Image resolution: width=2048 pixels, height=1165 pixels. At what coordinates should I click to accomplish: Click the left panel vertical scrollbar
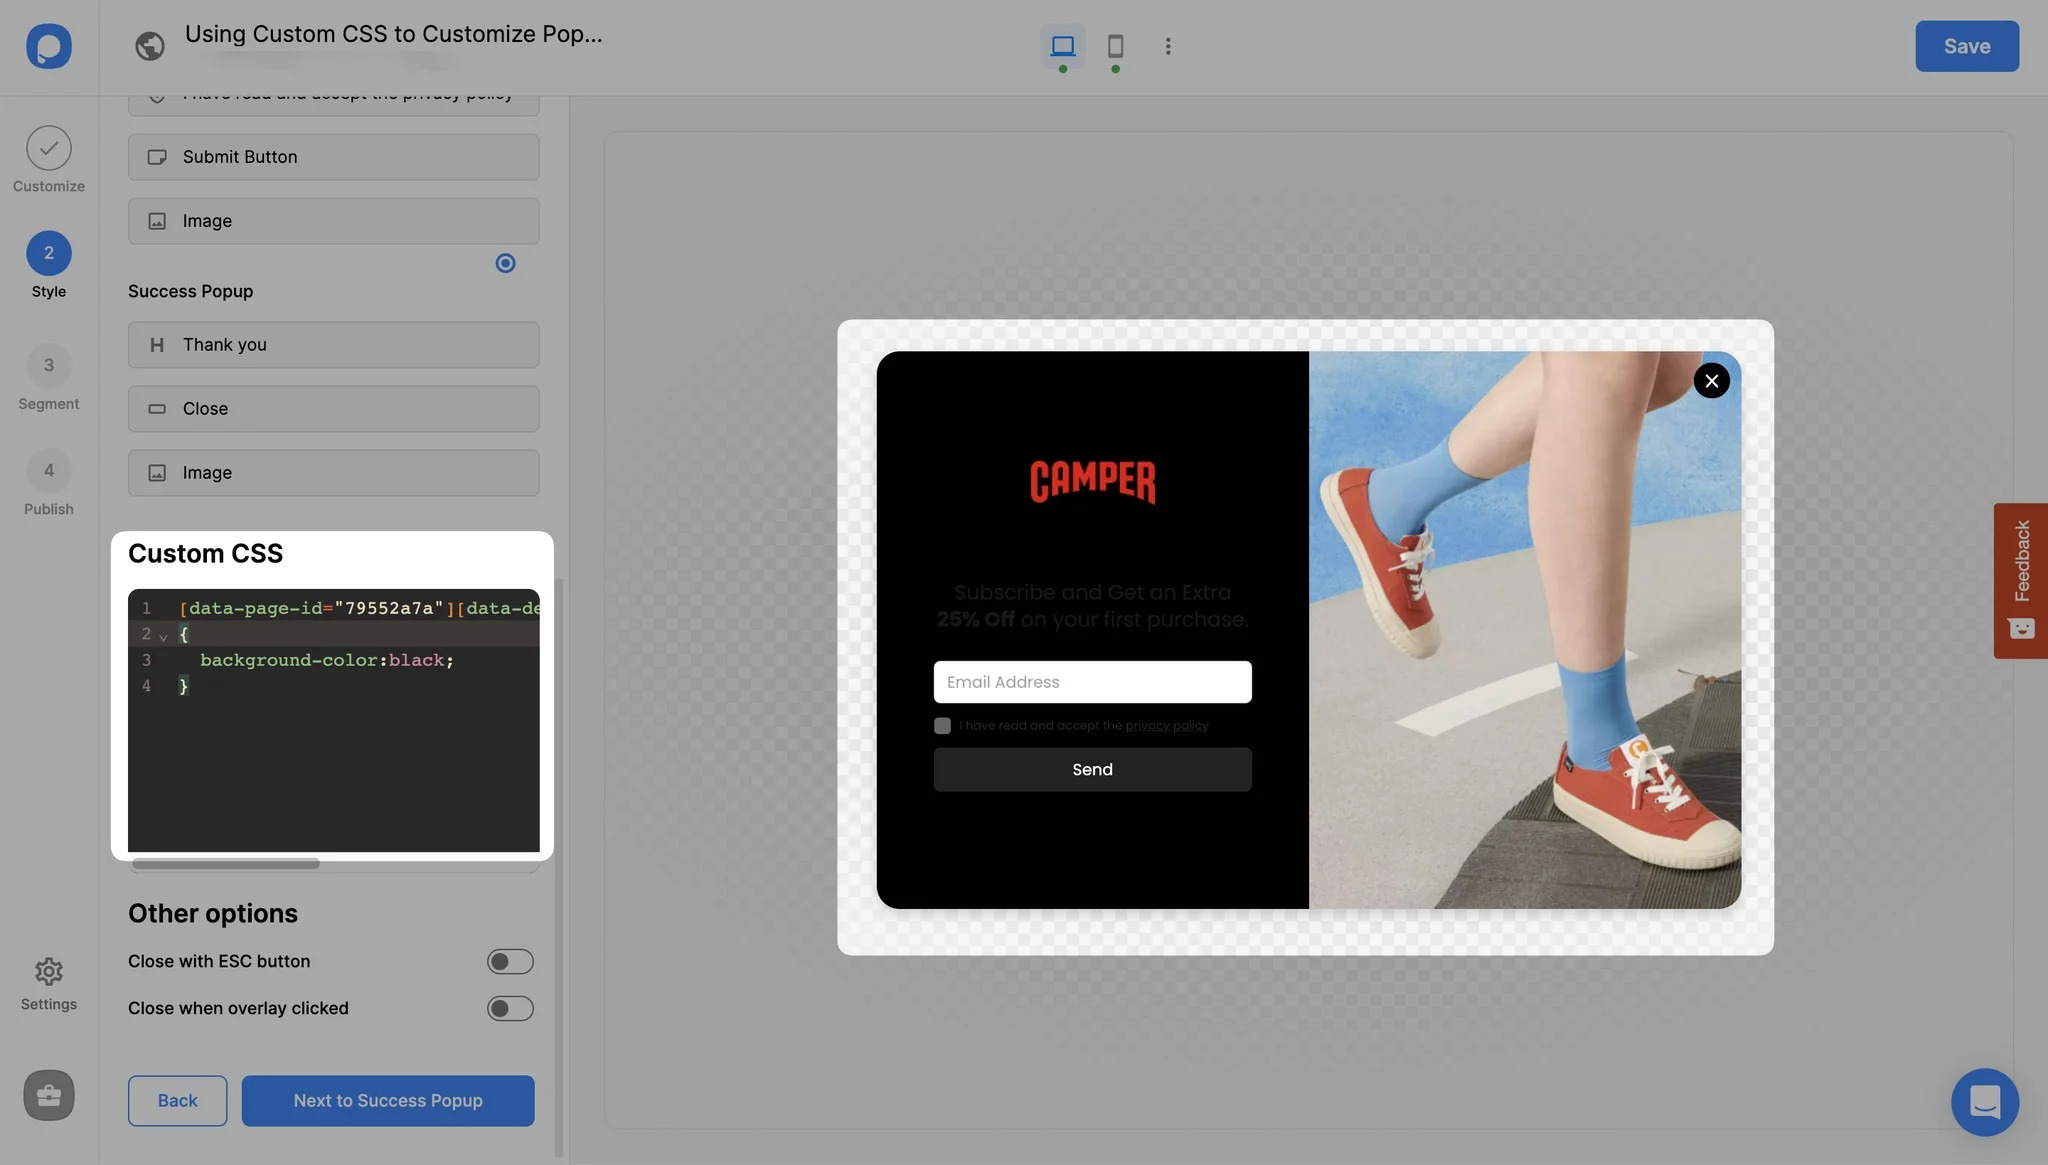pos(559,866)
